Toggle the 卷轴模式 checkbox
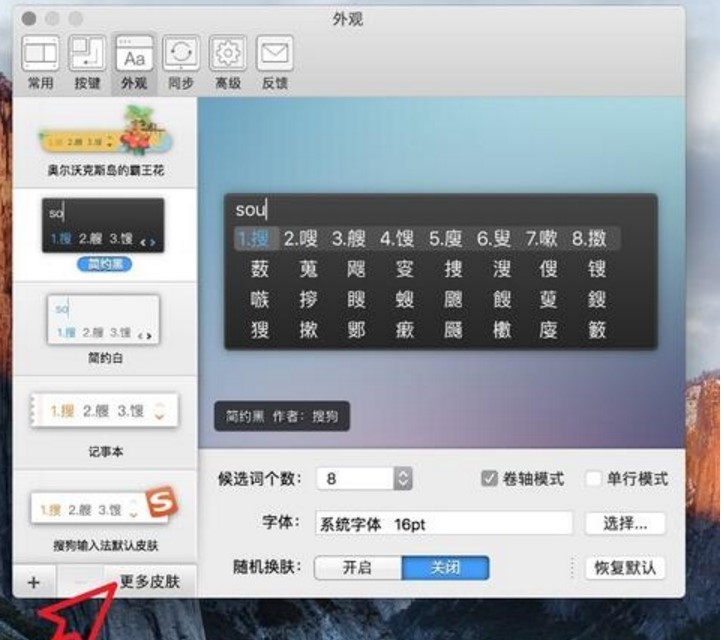 [x=489, y=478]
